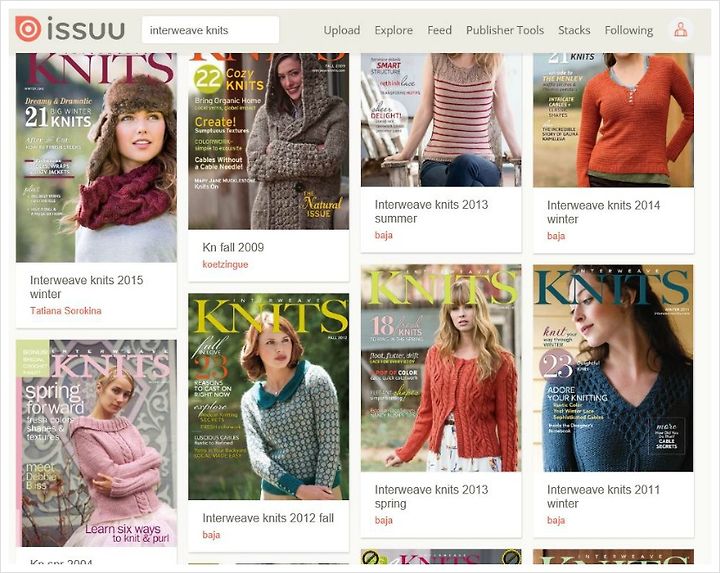Open the Upload menu item
This screenshot has width=720, height=573.
click(342, 30)
